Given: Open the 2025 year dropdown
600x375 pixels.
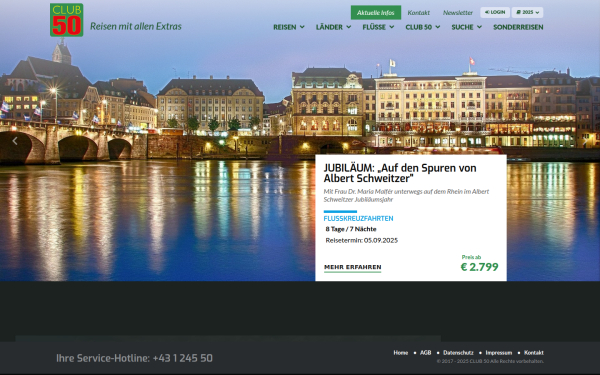Looking at the screenshot, I should click(527, 12).
